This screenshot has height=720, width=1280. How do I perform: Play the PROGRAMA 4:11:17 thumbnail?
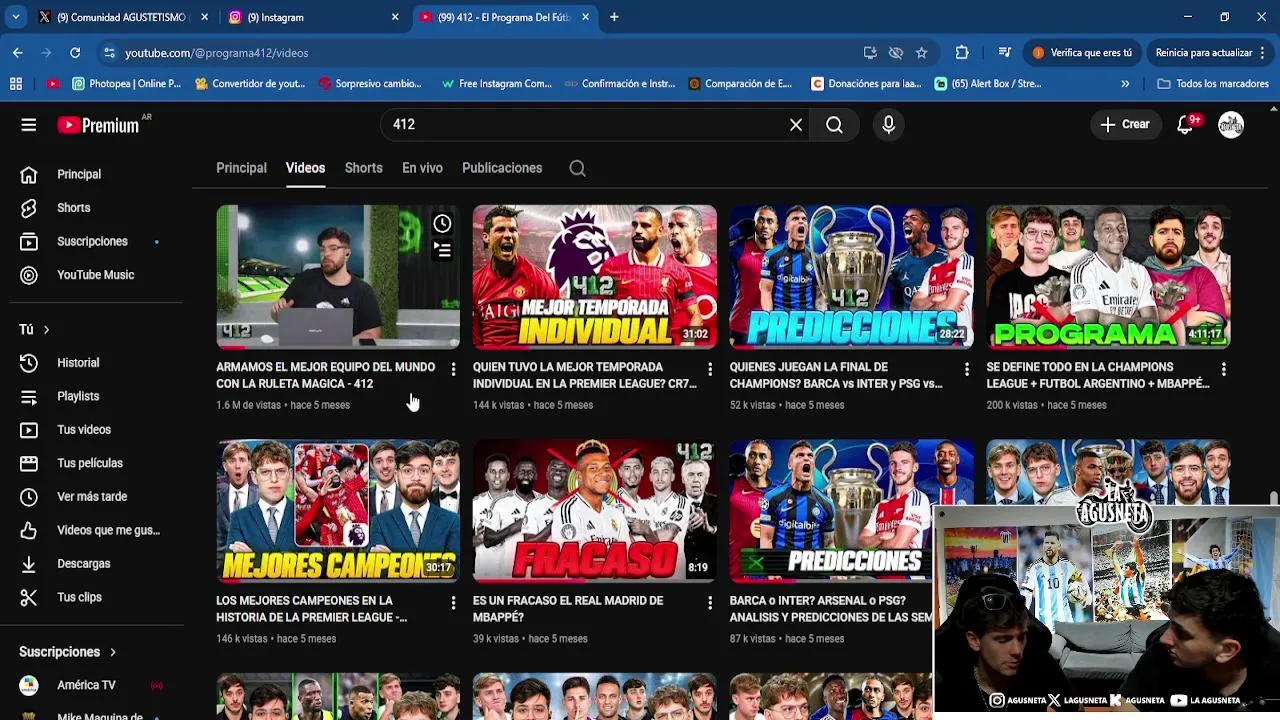tap(1108, 276)
